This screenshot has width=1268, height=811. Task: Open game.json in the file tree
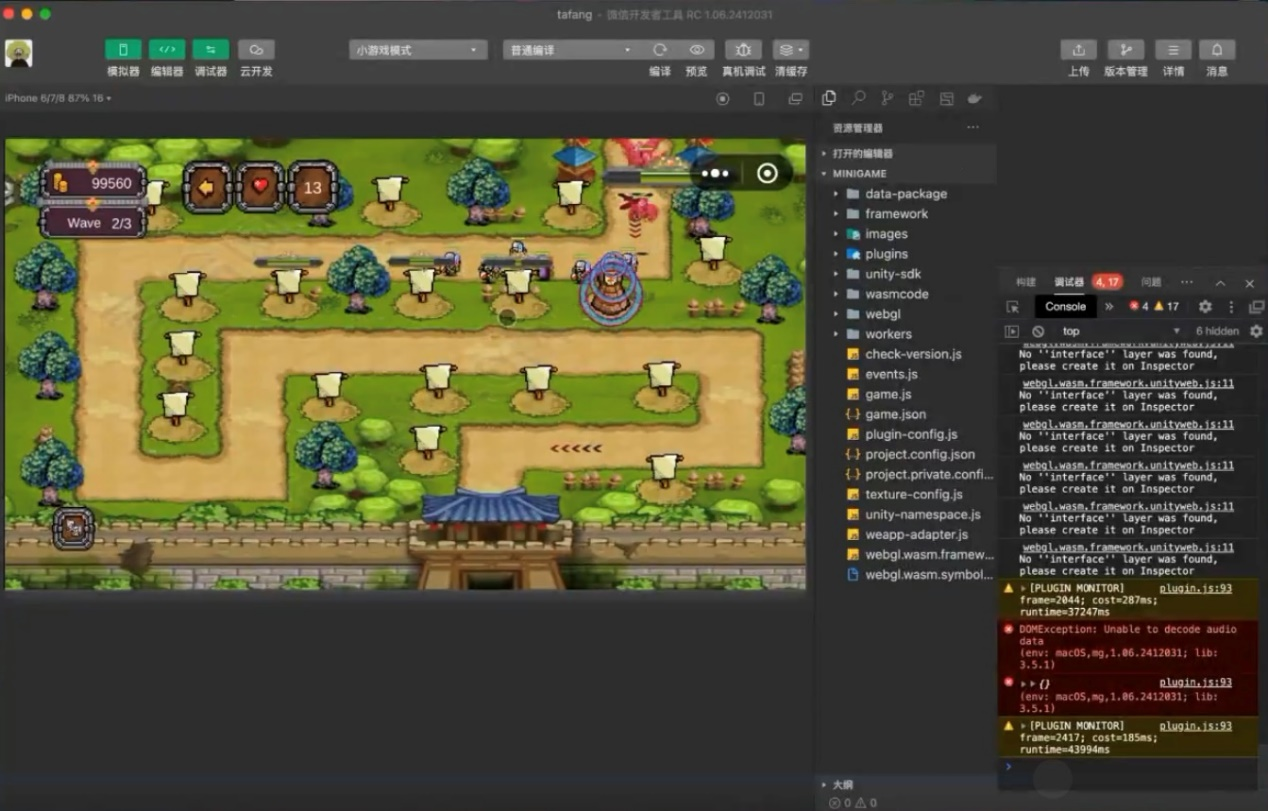895,414
